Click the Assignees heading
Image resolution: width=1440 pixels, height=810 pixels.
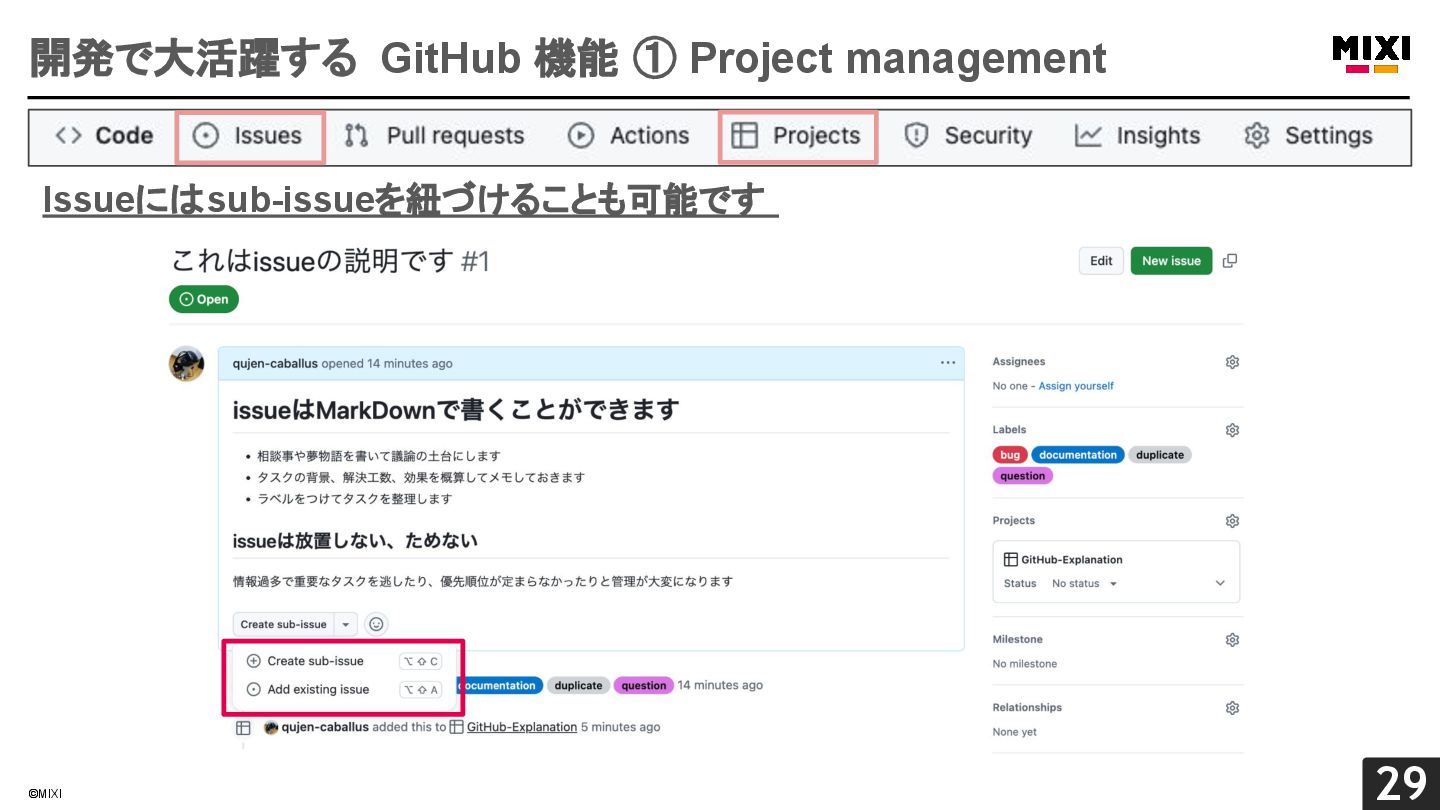[1019, 362]
